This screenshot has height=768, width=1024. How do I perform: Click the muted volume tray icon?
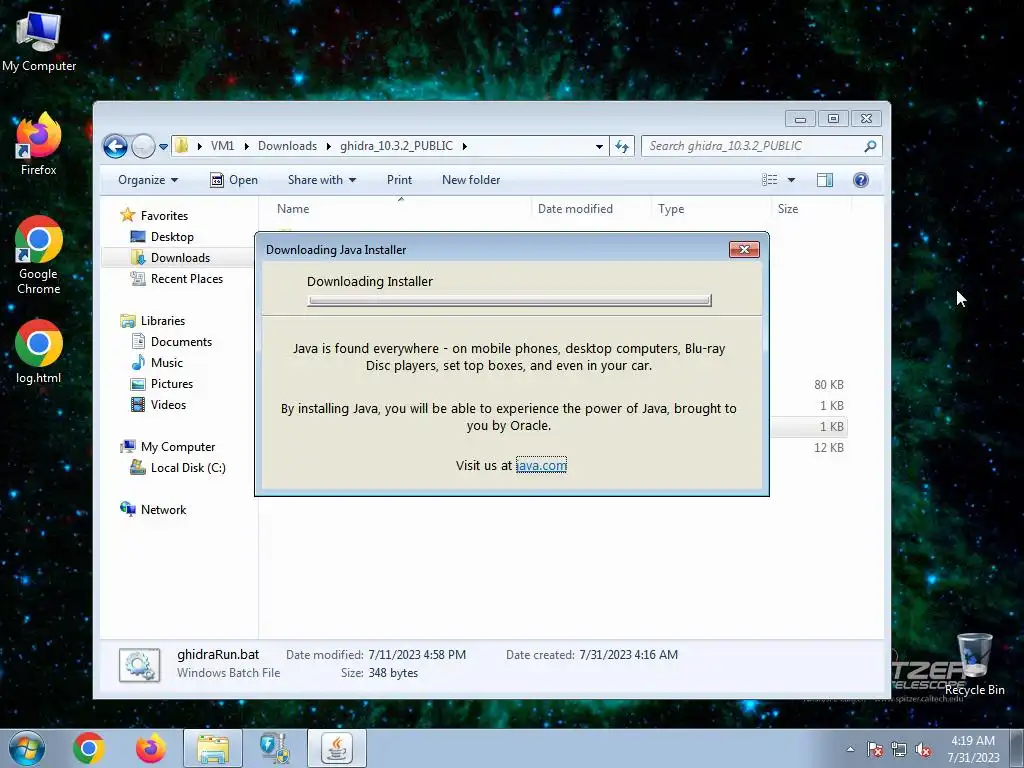[923, 749]
